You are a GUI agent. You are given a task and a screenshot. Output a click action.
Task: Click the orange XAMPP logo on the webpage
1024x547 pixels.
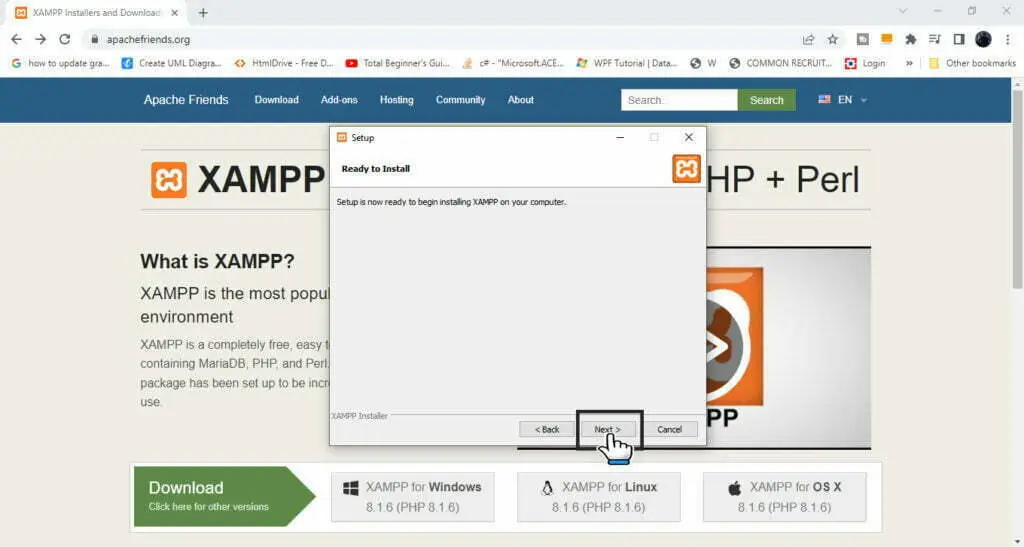[169, 180]
